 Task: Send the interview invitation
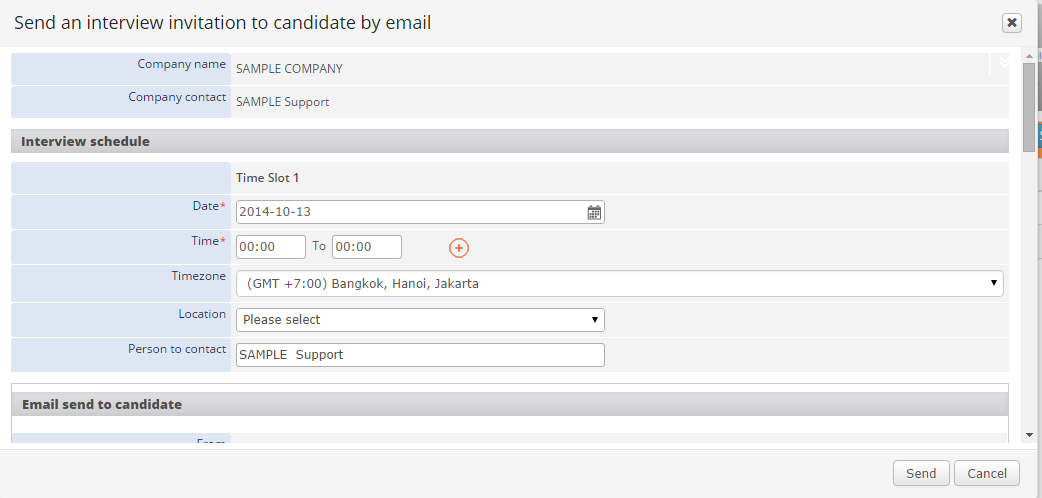(x=921, y=473)
